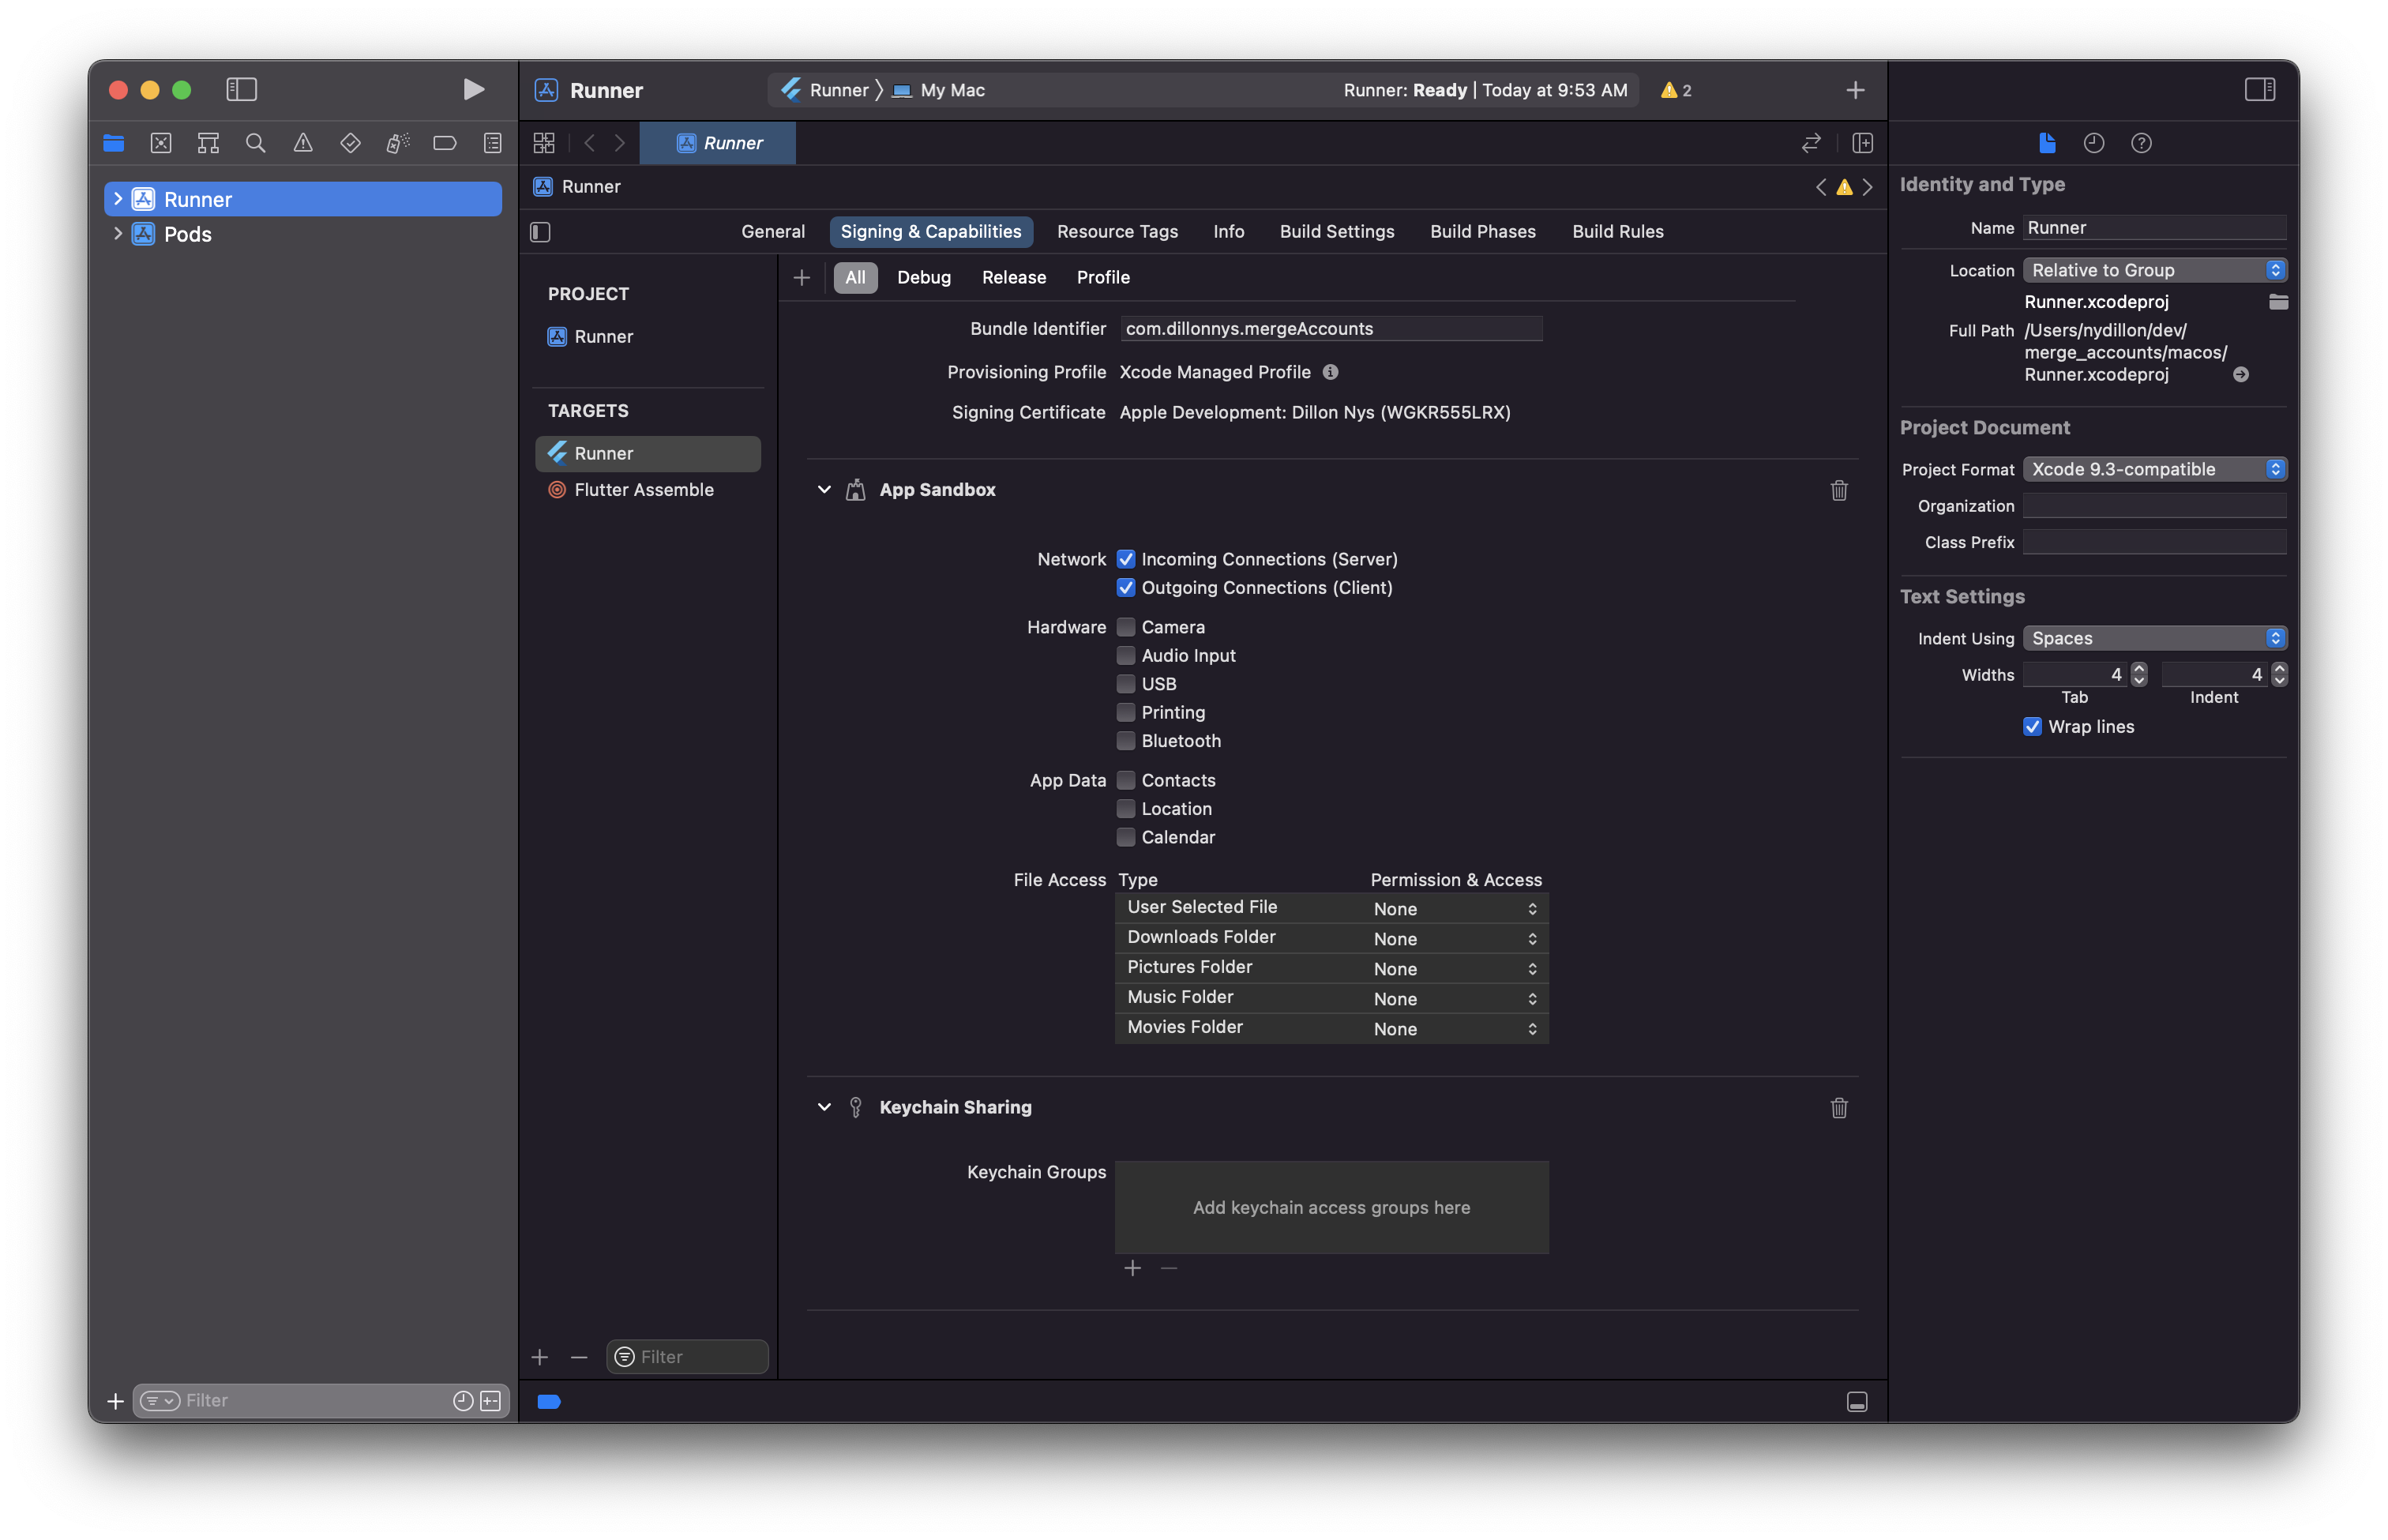Collapse the App Sandbox section
Screen dimensions: 2388x1540
click(x=824, y=490)
